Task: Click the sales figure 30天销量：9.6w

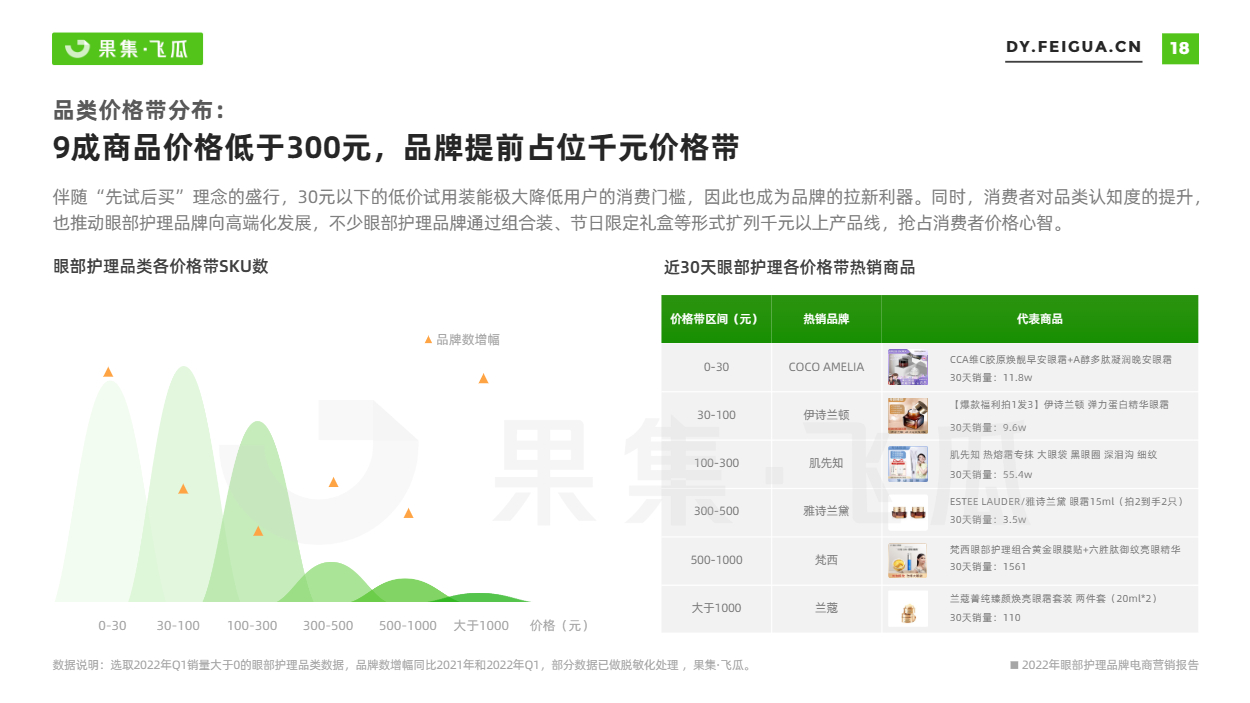Action: point(988,426)
